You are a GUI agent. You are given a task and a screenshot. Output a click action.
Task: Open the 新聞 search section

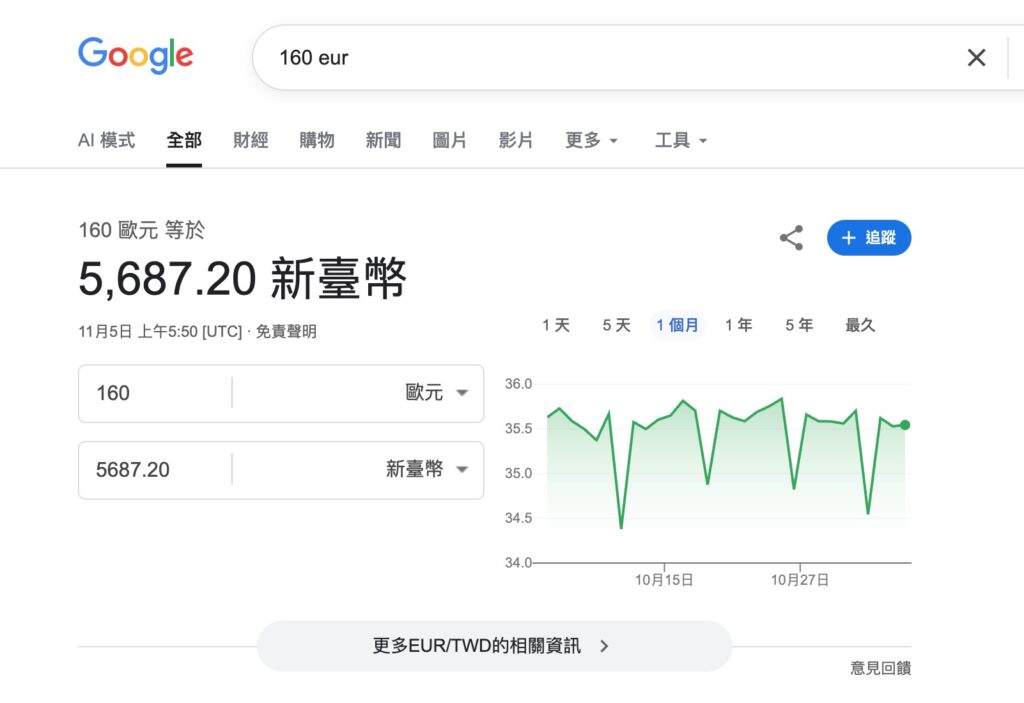383,140
